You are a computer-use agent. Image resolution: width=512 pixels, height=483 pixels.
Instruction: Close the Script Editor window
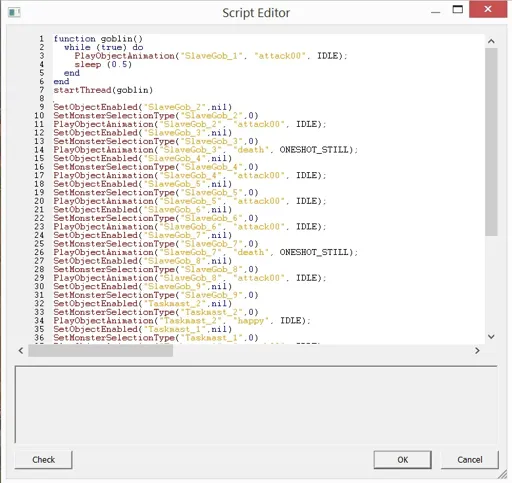[488, 9]
